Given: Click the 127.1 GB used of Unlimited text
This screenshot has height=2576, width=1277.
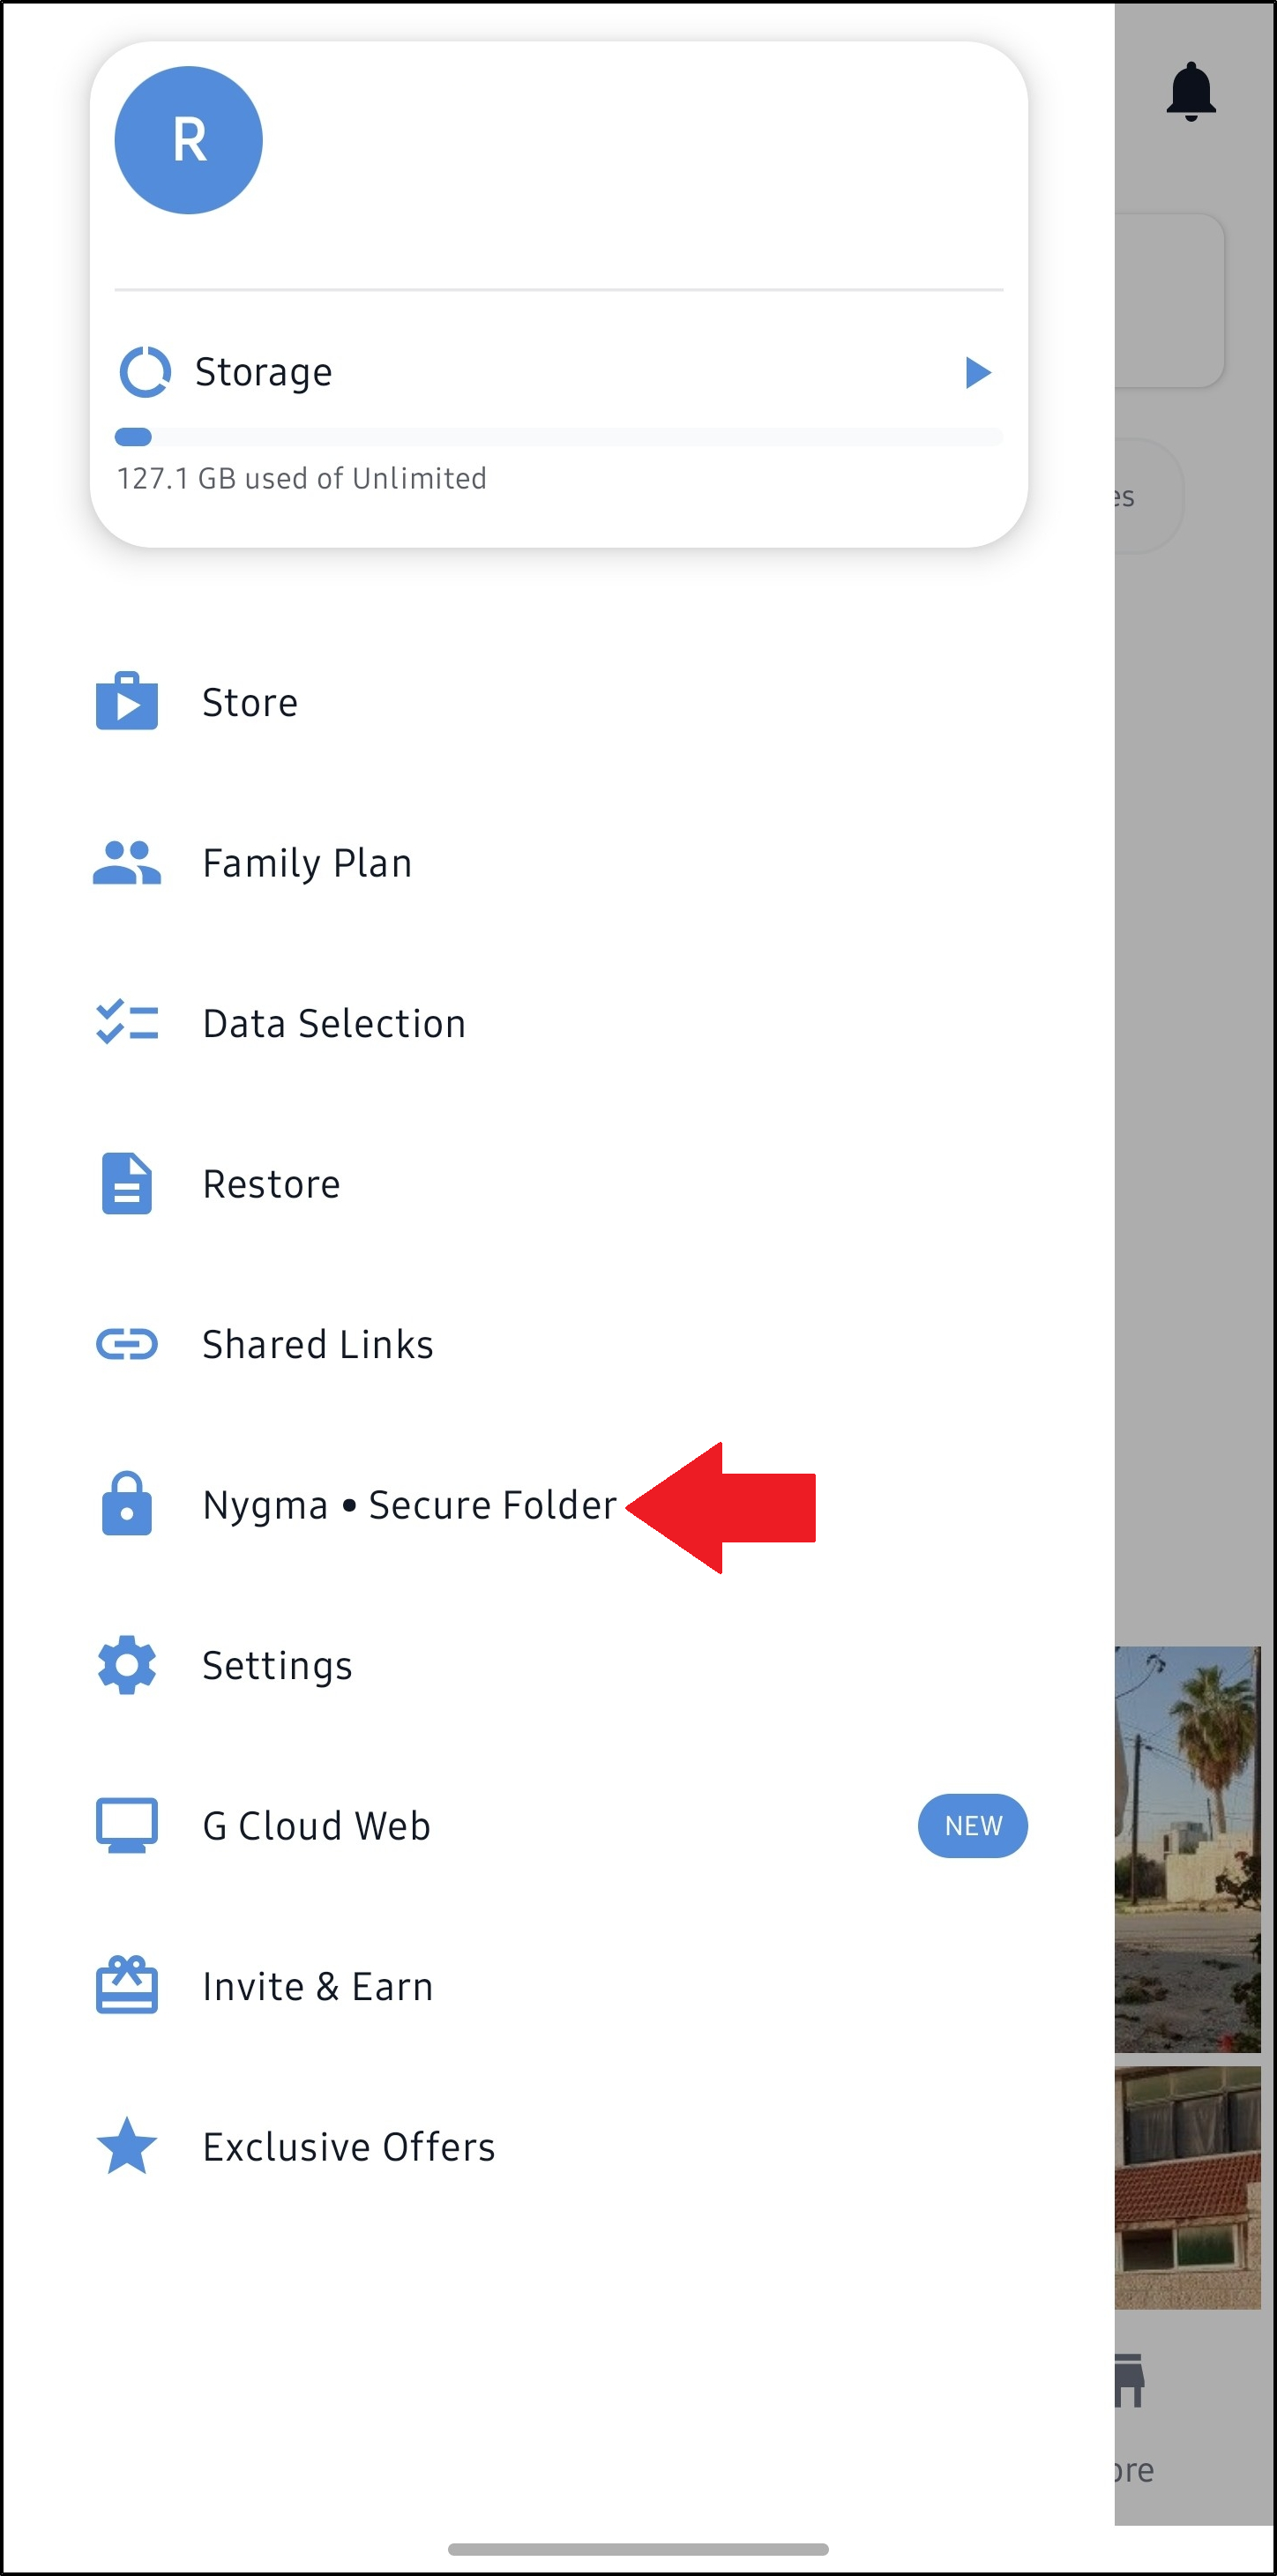Looking at the screenshot, I should (x=302, y=478).
